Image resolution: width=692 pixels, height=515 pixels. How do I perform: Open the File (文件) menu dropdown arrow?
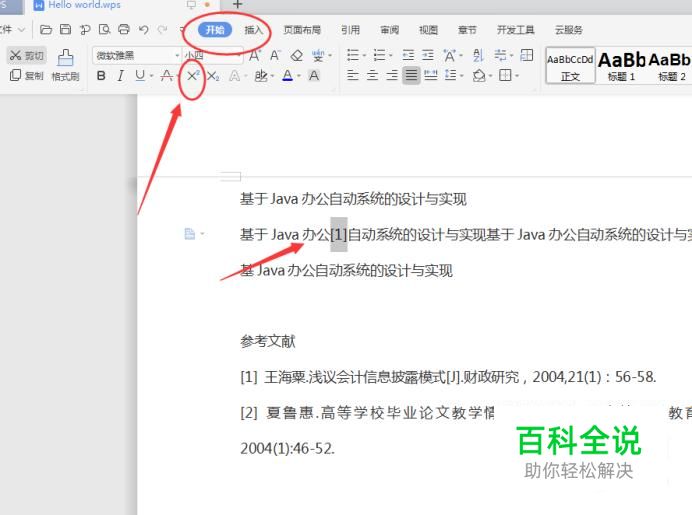tap(21, 30)
